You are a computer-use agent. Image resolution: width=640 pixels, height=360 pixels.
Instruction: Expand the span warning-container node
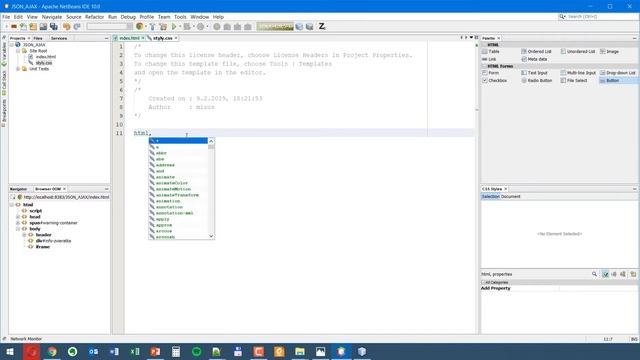click(18, 223)
